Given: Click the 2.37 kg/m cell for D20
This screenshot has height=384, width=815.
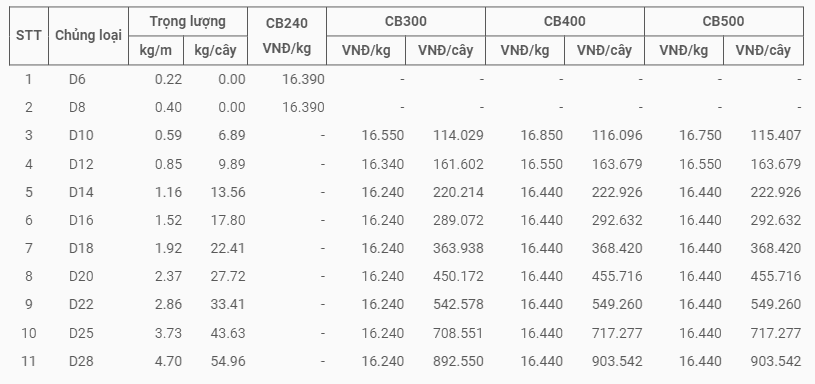Looking at the screenshot, I should [168, 276].
